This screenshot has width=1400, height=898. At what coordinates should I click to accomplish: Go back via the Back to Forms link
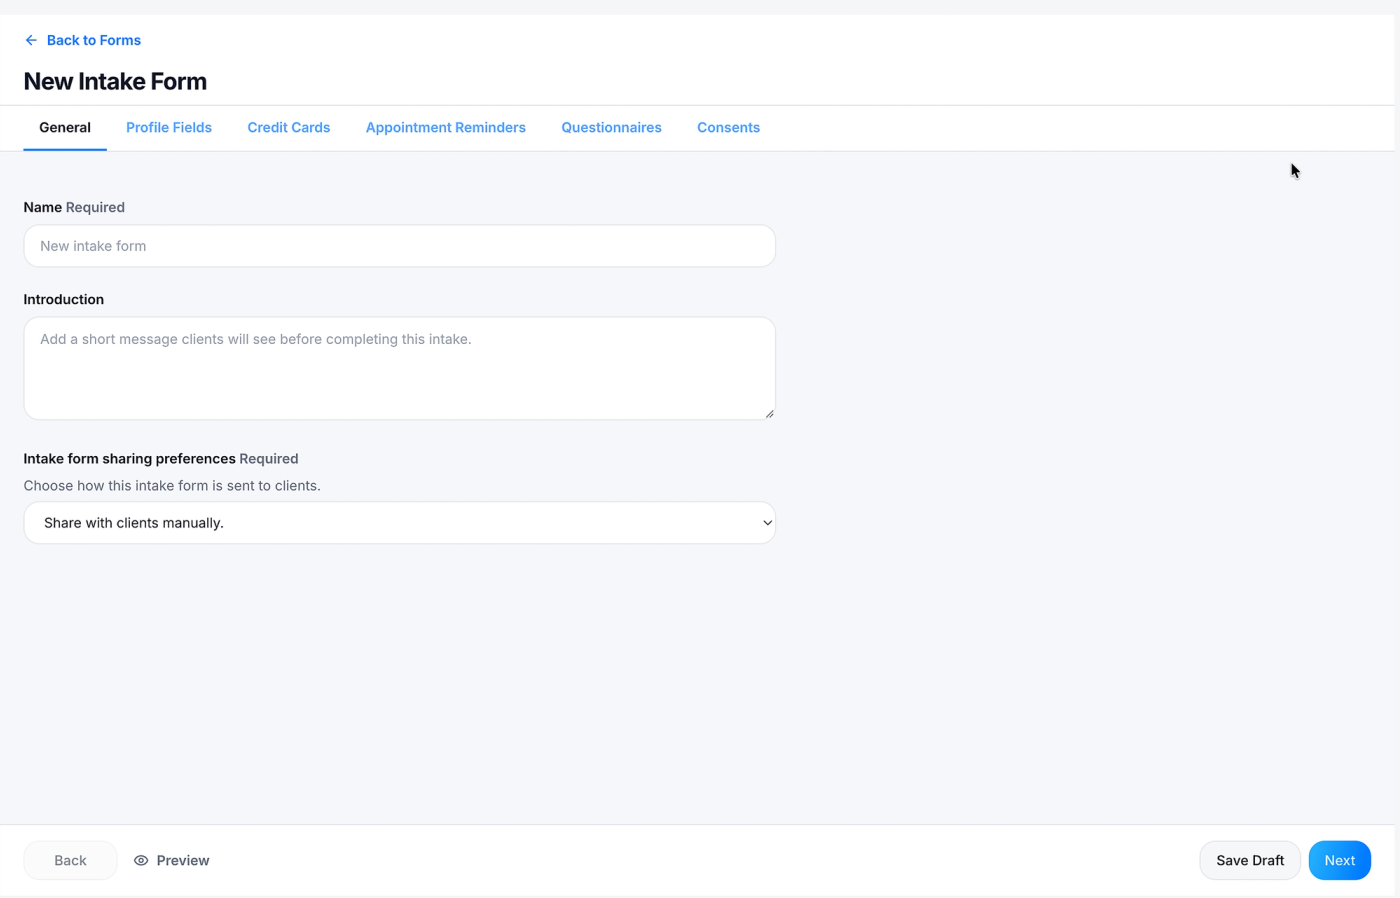pyautogui.click(x=83, y=40)
